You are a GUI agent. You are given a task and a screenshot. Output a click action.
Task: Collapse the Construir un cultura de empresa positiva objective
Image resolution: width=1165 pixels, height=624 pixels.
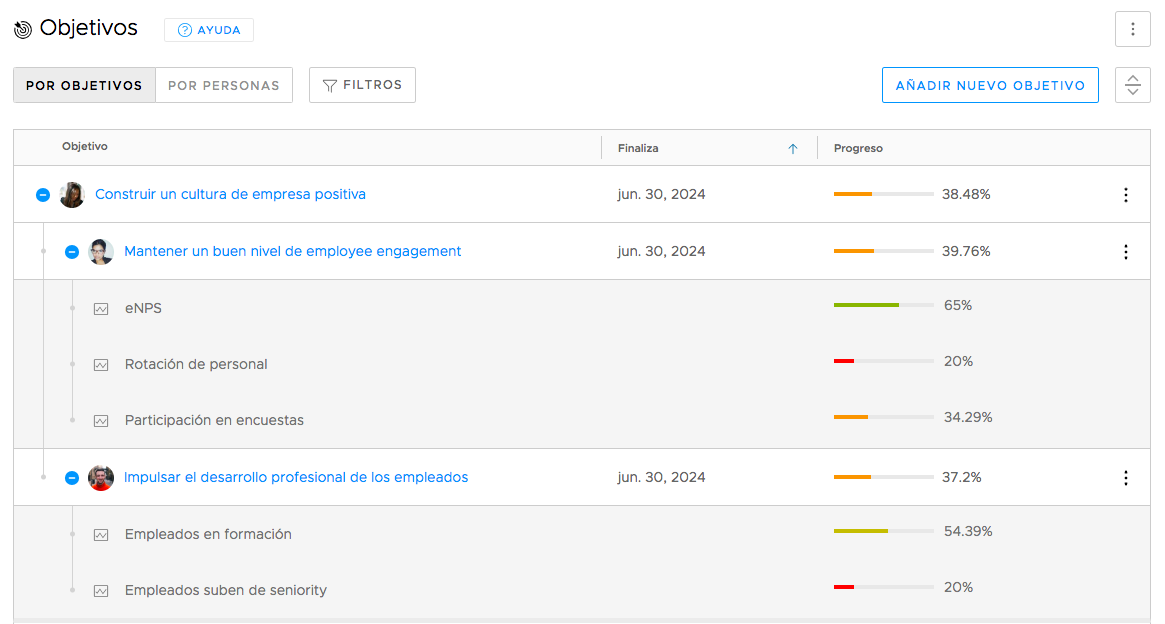[43, 195]
